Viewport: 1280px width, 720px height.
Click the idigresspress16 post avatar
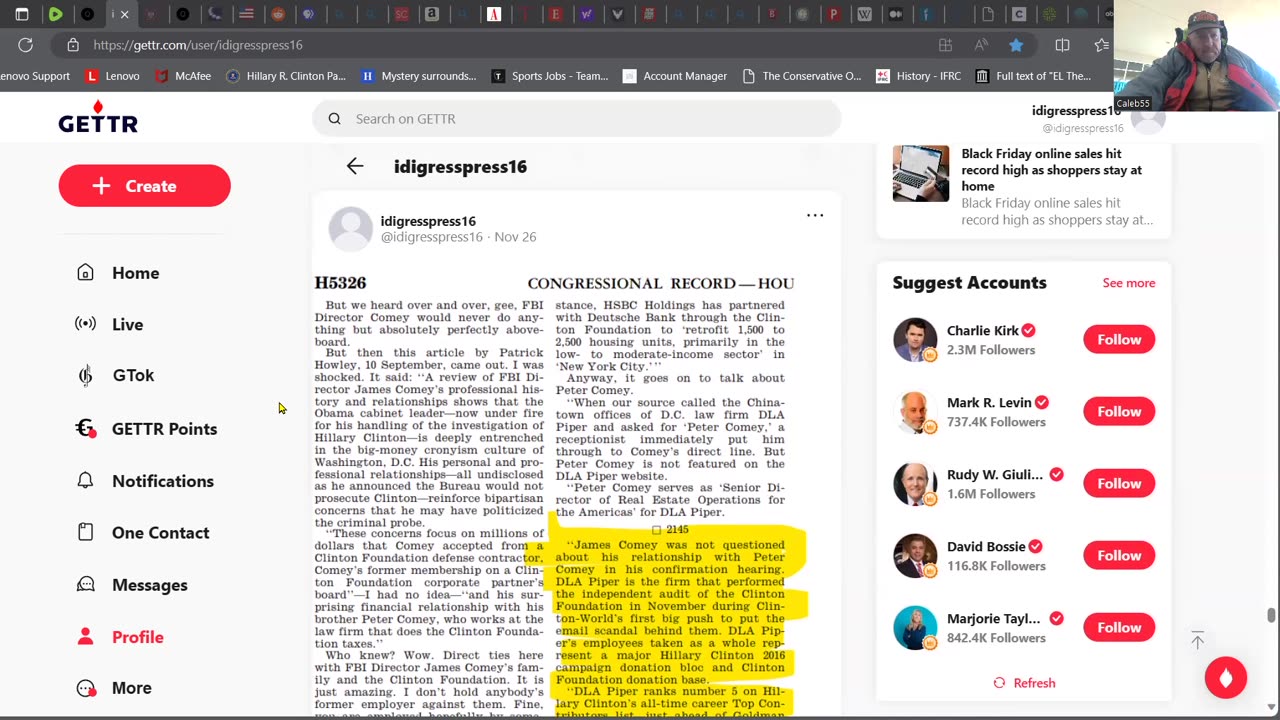(x=350, y=228)
